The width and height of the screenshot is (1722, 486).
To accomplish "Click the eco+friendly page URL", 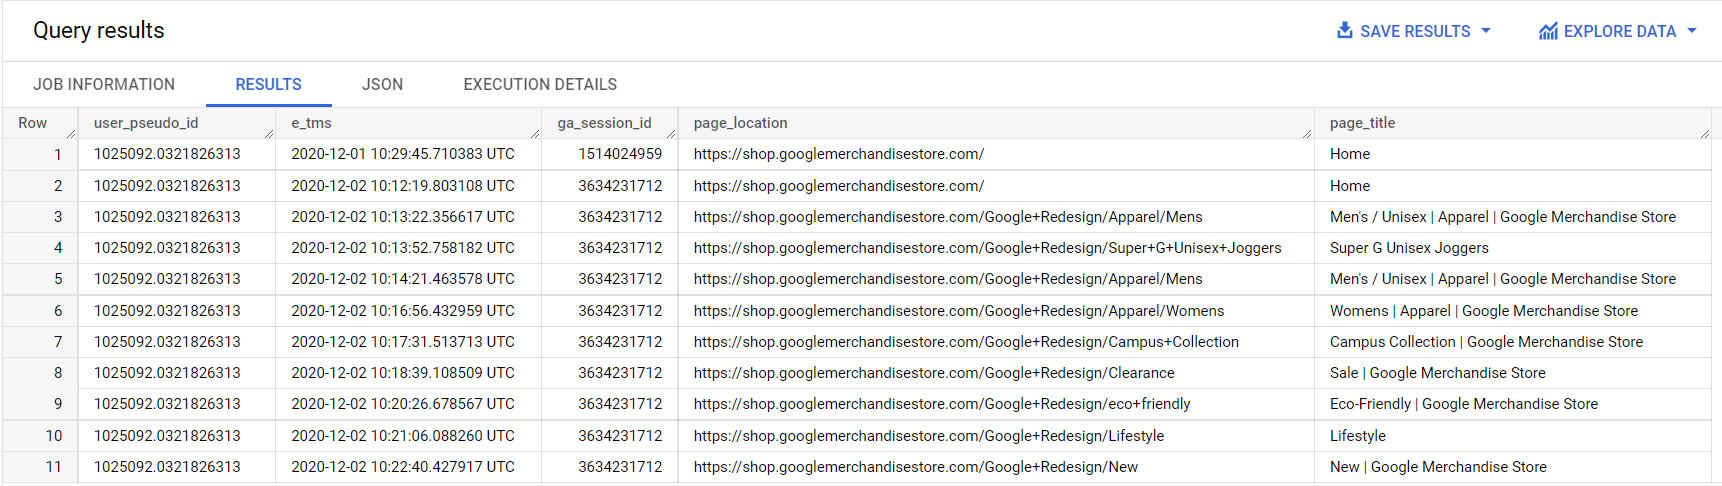I will coord(942,404).
